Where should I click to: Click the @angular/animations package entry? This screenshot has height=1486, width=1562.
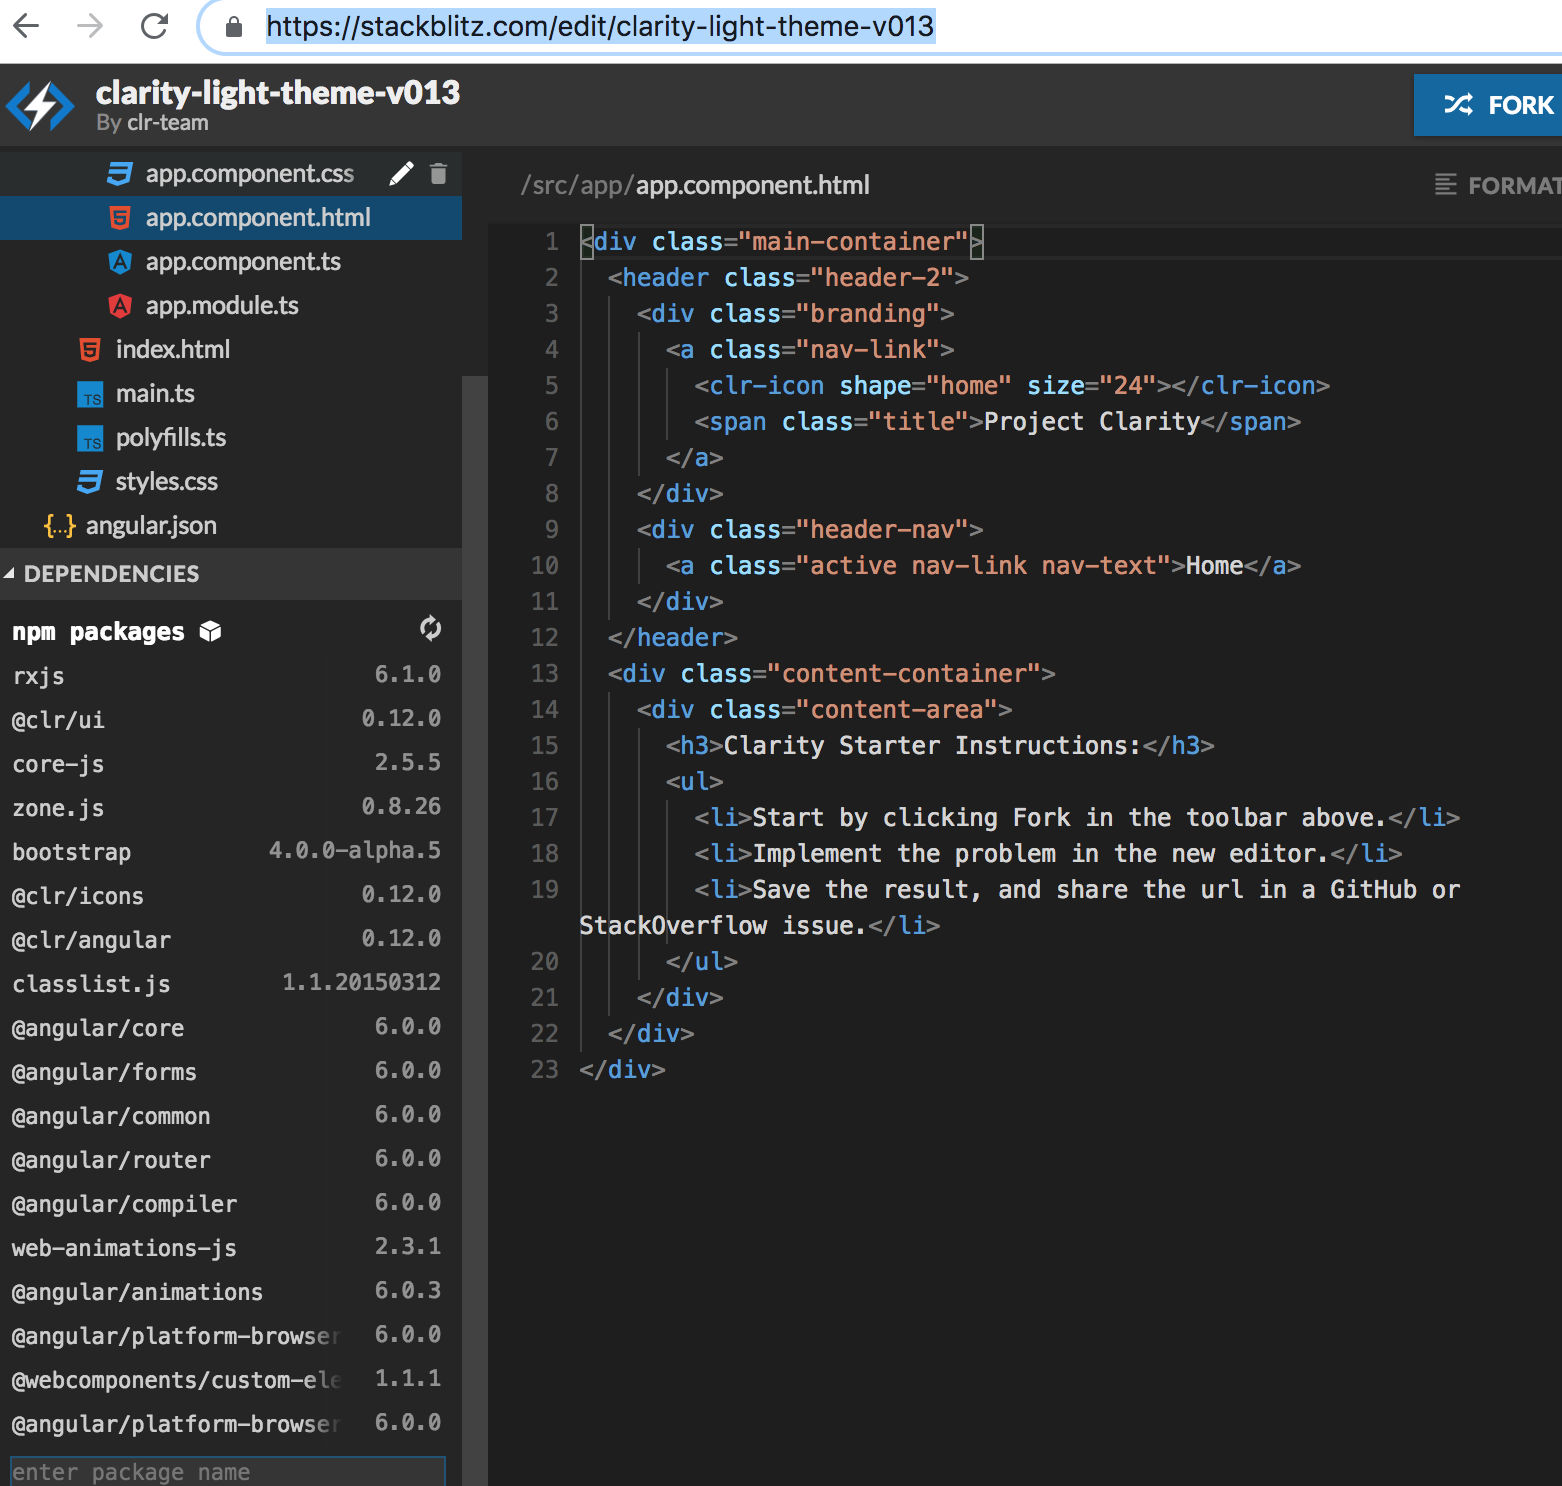[226, 1292]
